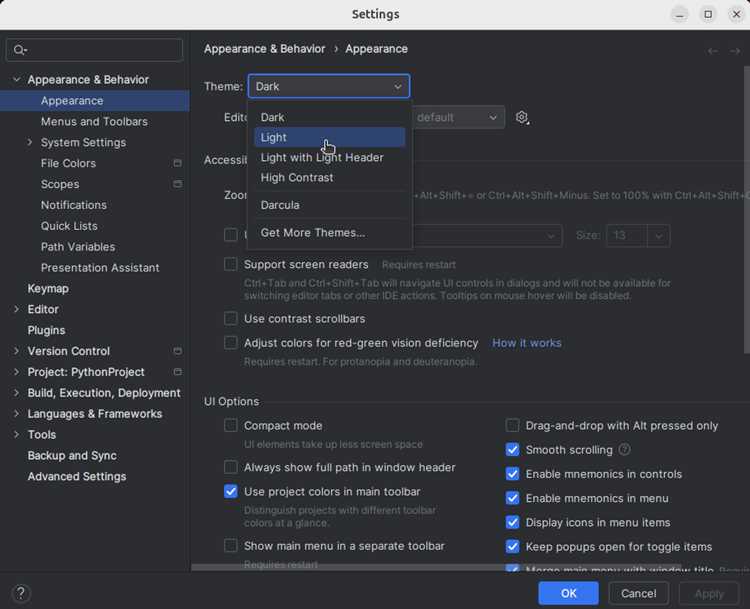The image size is (750, 609).
Task: Expand Version Control tree node
Action: (17, 351)
